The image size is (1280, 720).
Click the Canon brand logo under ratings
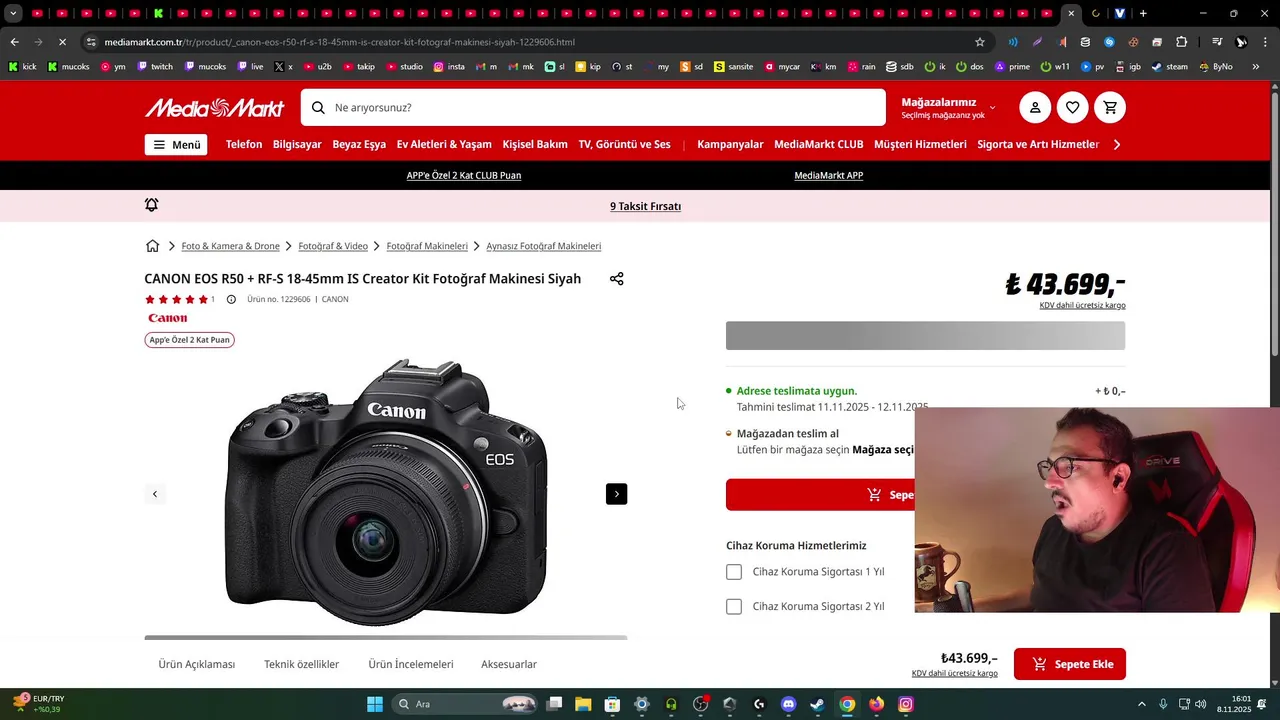click(x=168, y=318)
